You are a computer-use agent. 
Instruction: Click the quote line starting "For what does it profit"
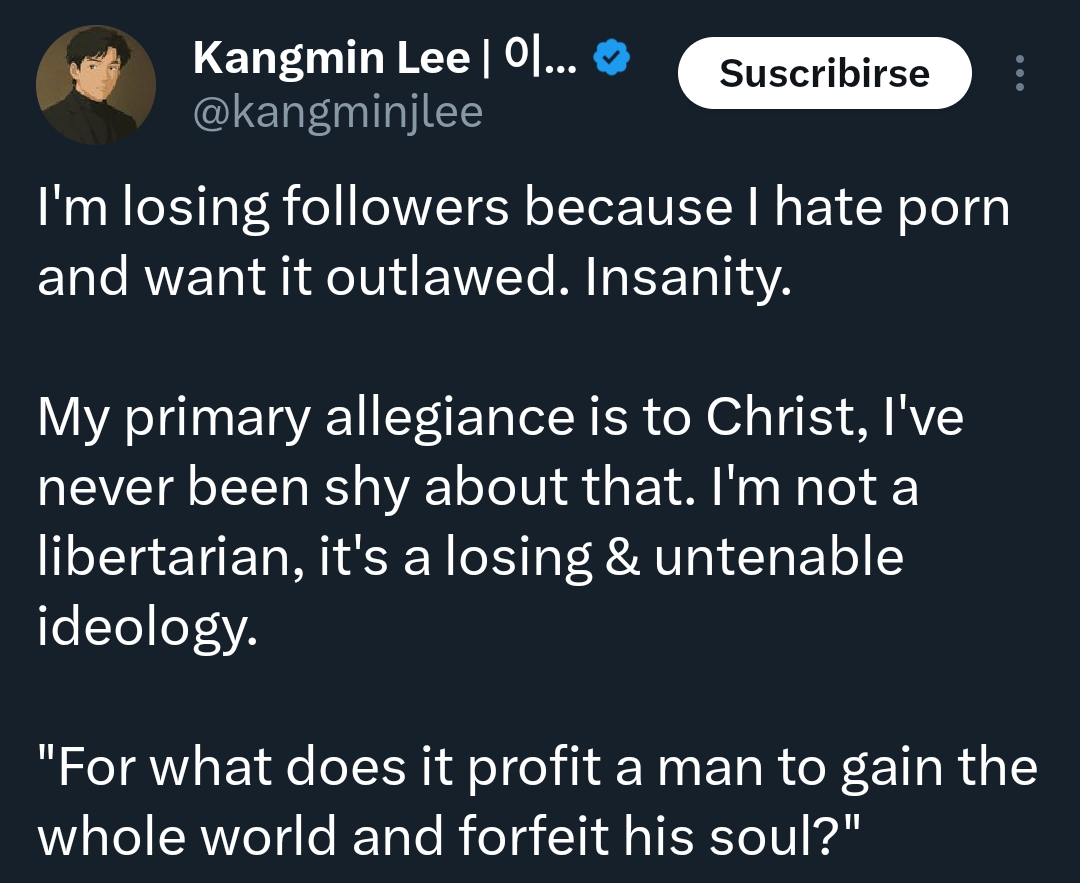click(537, 767)
